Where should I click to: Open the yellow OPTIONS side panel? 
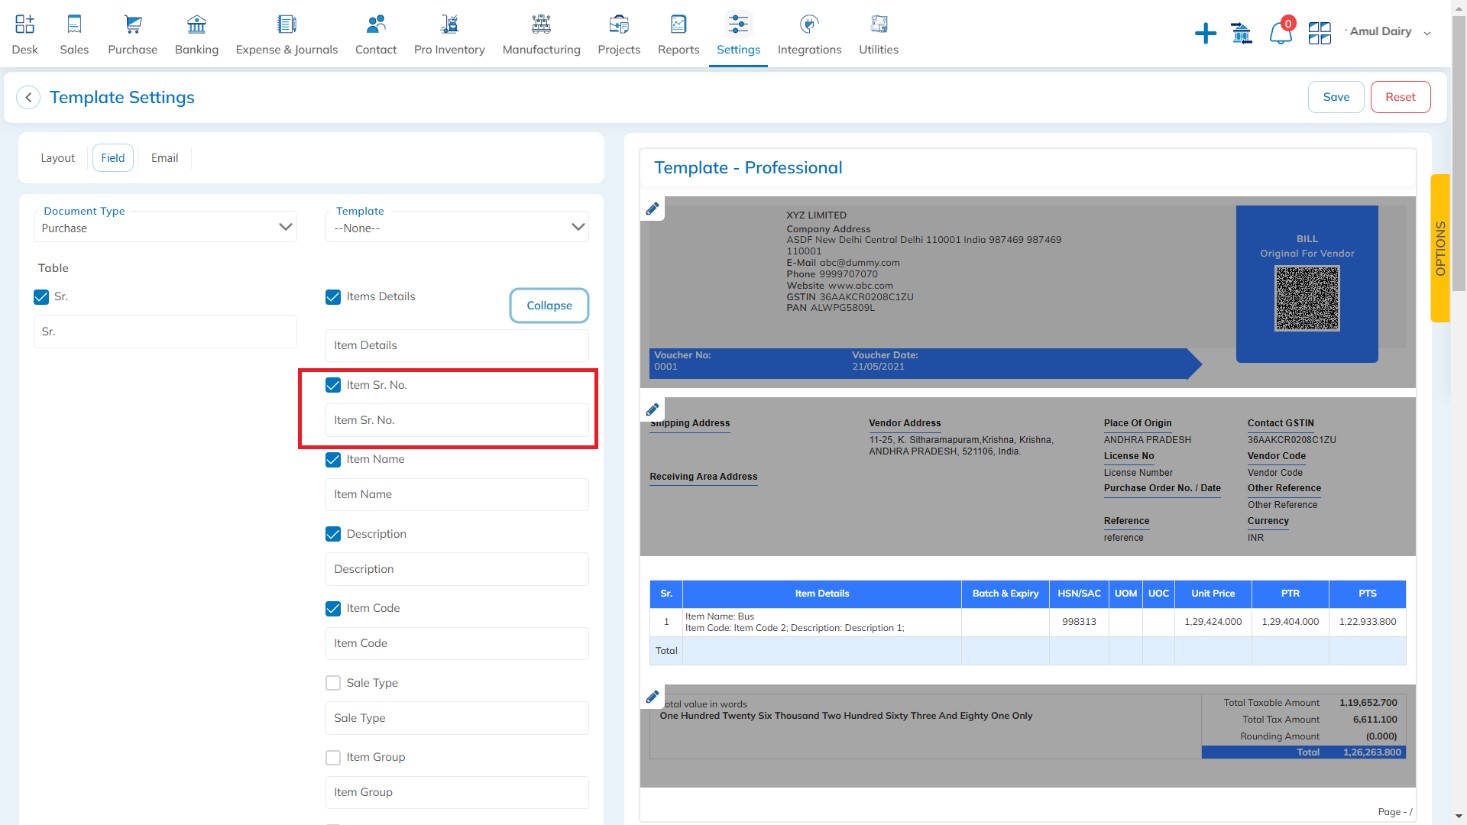(1440, 248)
